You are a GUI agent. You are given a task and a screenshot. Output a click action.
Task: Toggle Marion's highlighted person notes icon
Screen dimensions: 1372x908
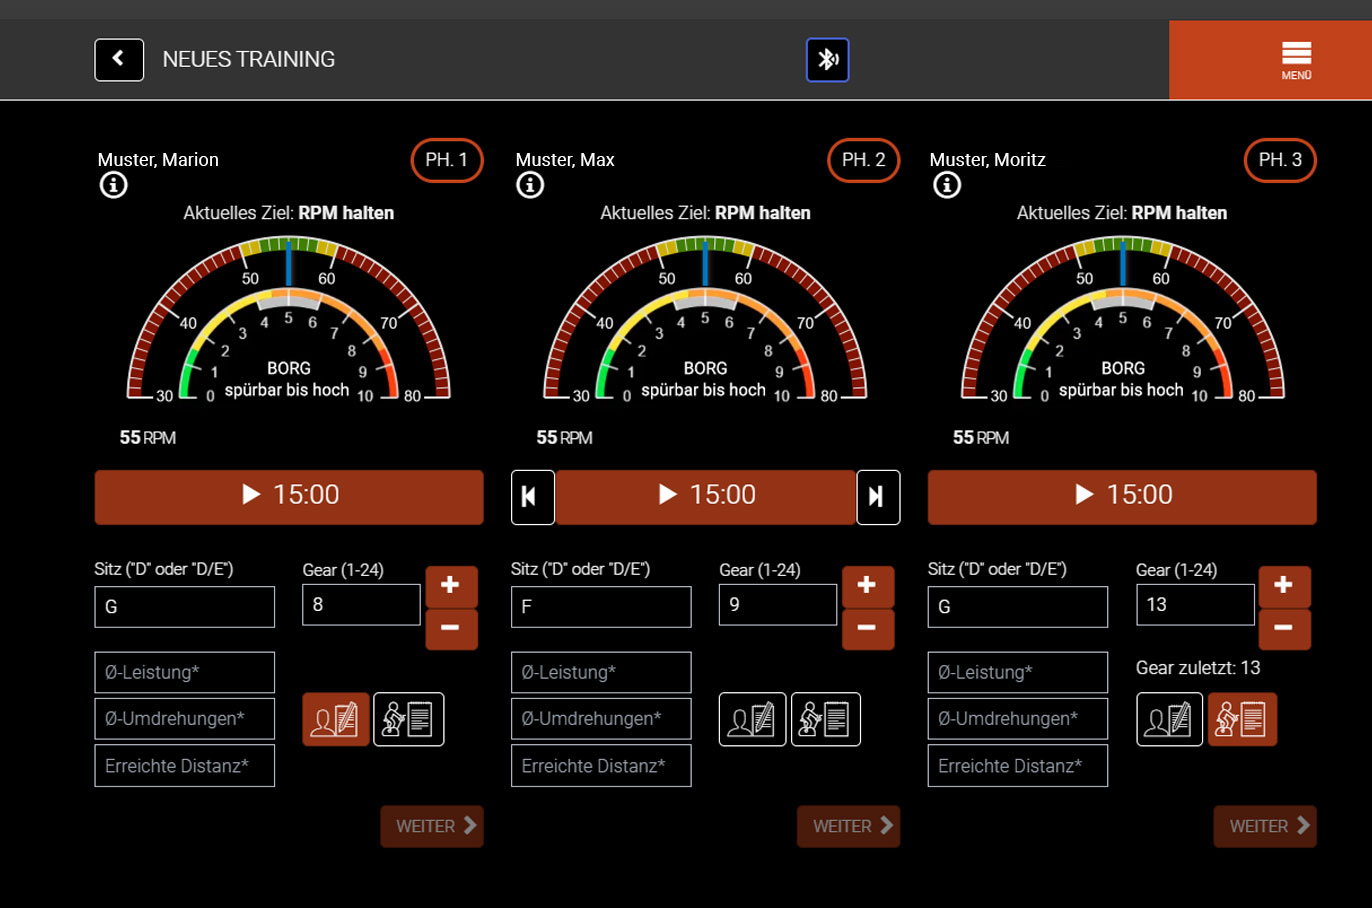coord(336,719)
